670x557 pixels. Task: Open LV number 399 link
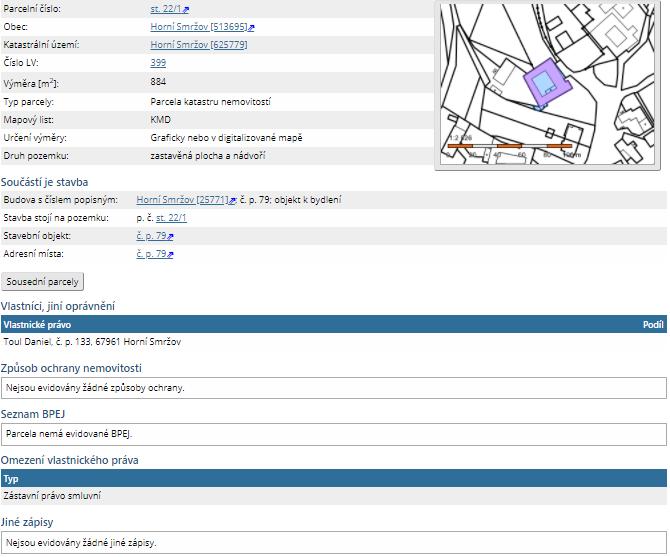point(158,63)
